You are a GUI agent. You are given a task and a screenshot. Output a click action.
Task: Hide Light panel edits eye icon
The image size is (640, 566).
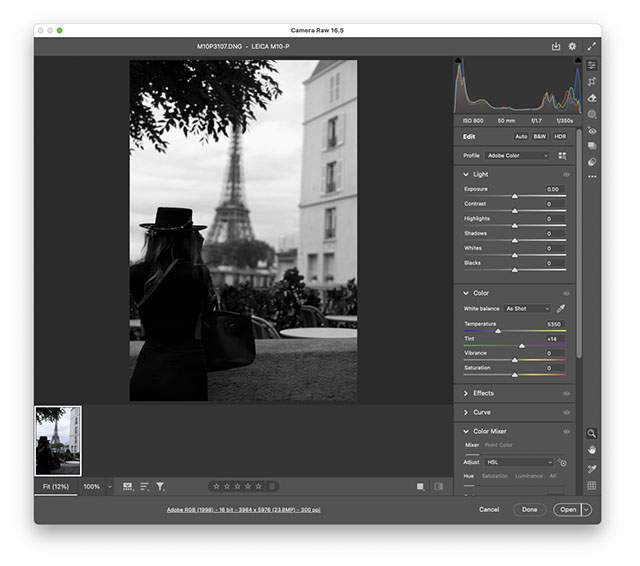point(567,175)
